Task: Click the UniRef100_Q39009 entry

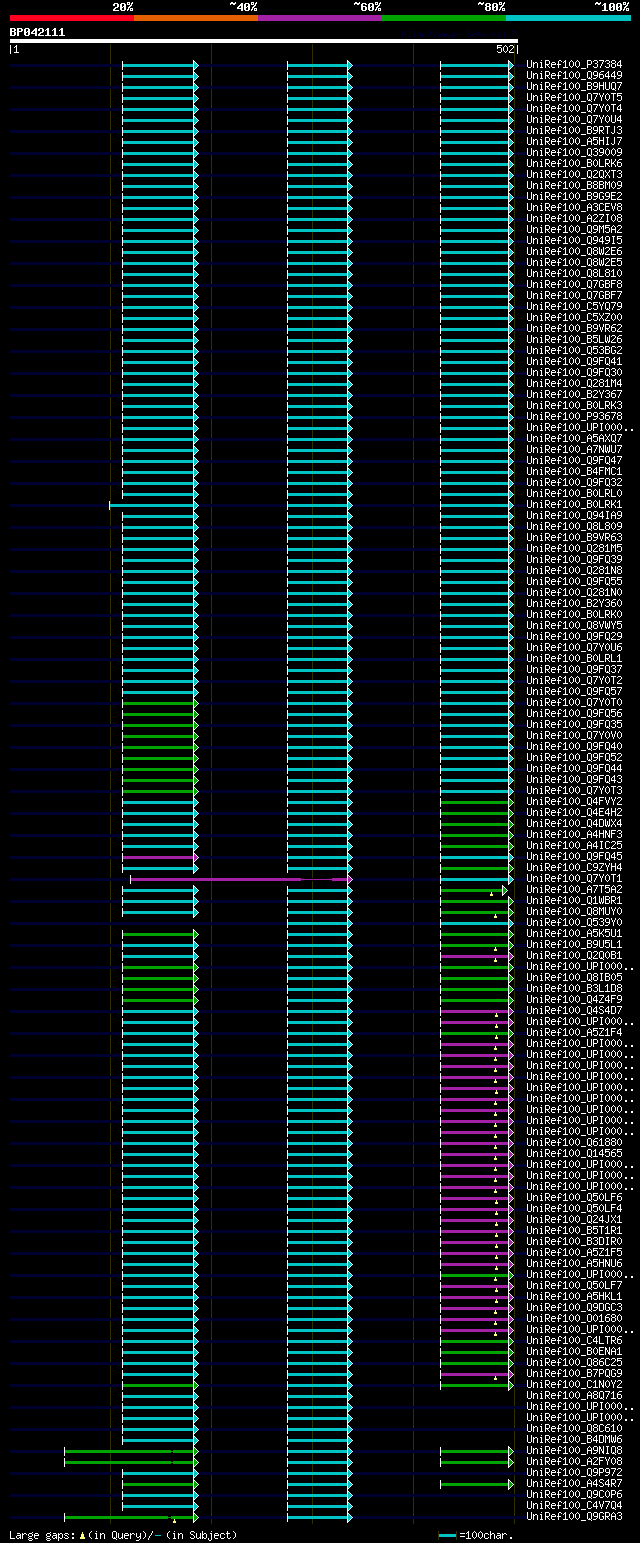Action: pyautogui.click(x=574, y=152)
